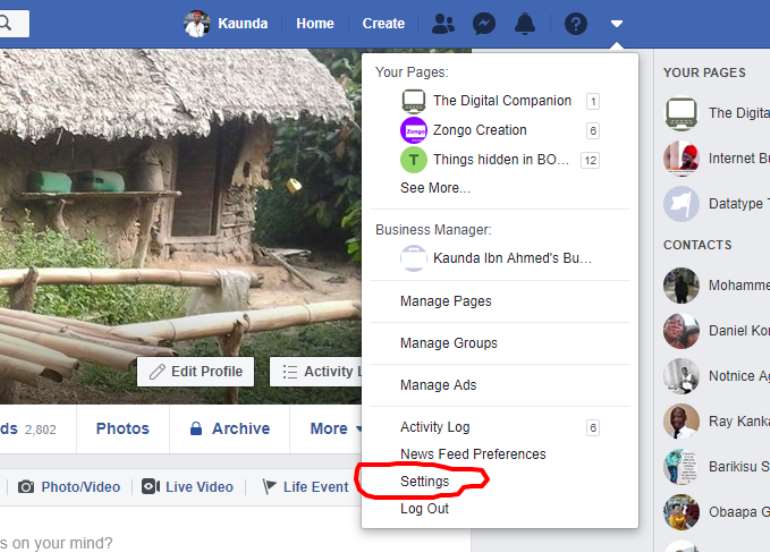The image size is (770, 552).
Task: Click badge 1 next to Digital Companion
Action: point(593,101)
